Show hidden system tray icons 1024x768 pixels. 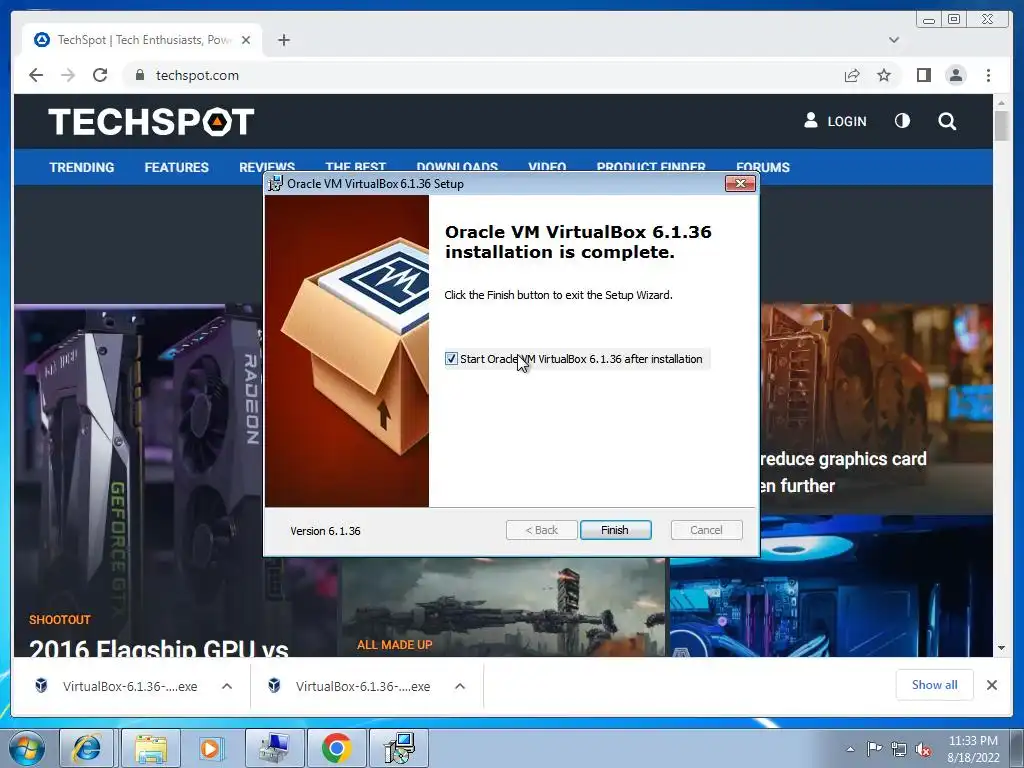pyautogui.click(x=850, y=749)
